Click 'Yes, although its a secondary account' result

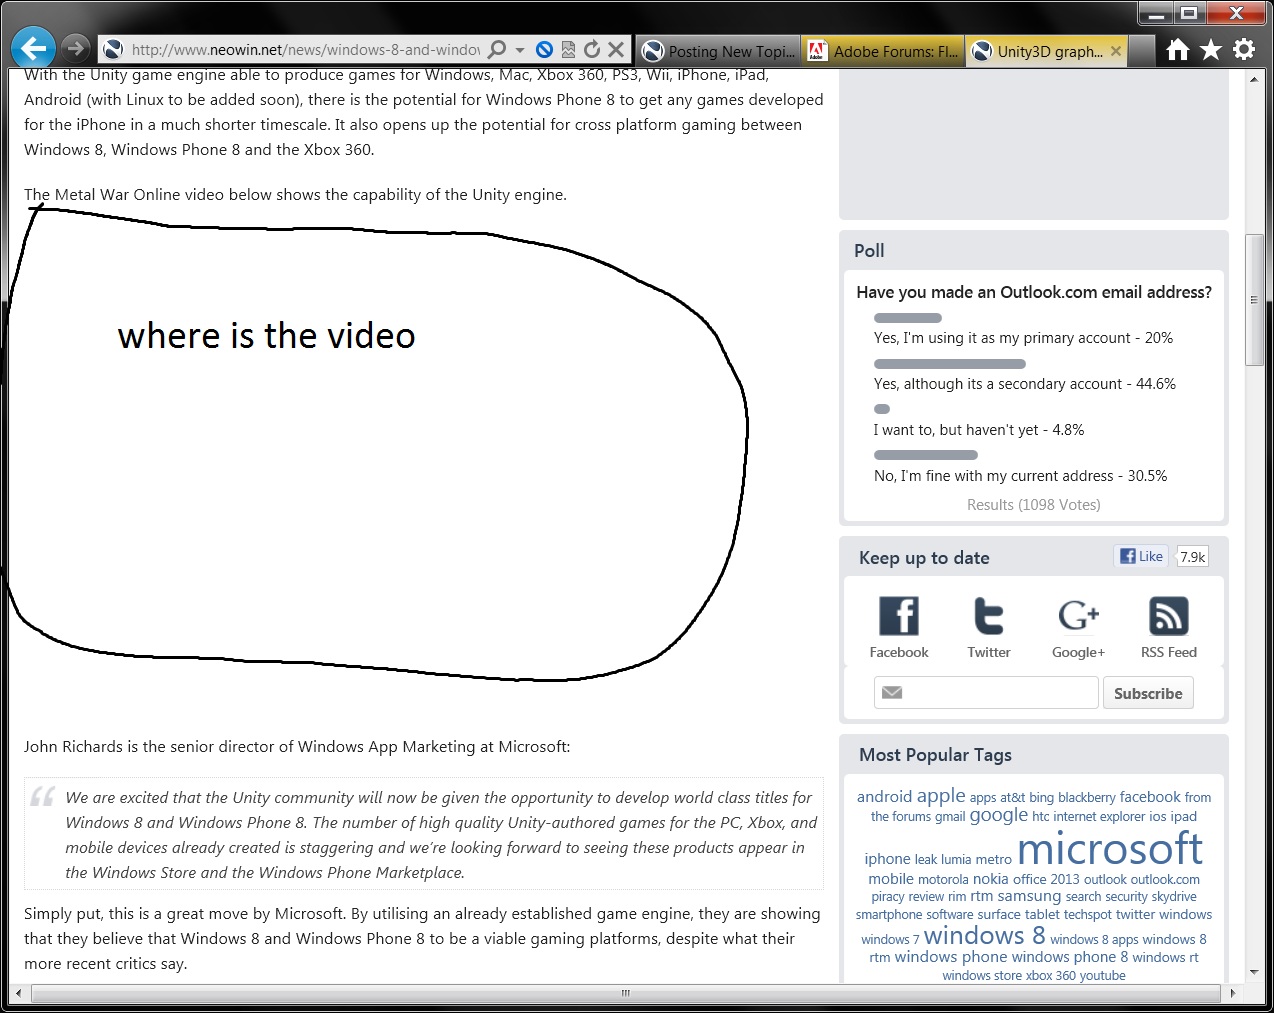(x=1024, y=384)
